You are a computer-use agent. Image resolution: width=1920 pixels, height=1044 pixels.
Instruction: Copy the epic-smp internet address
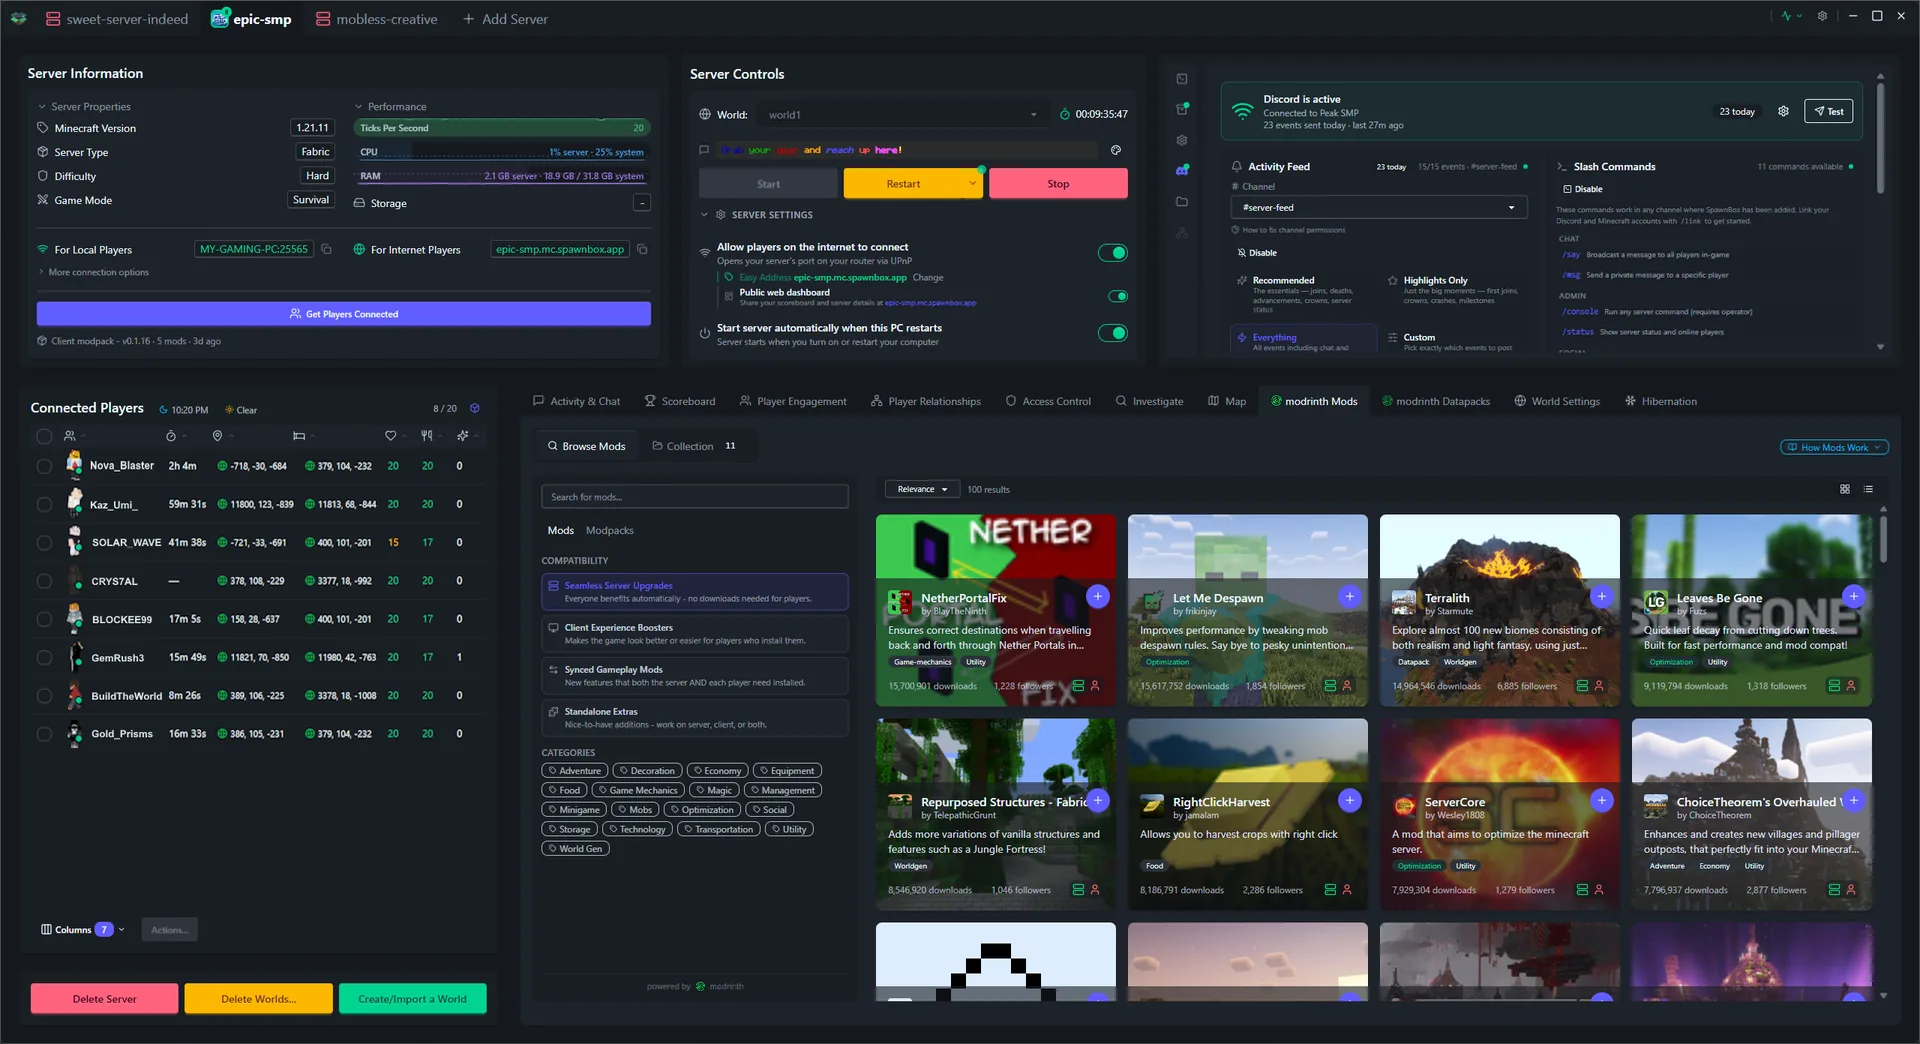[641, 249]
